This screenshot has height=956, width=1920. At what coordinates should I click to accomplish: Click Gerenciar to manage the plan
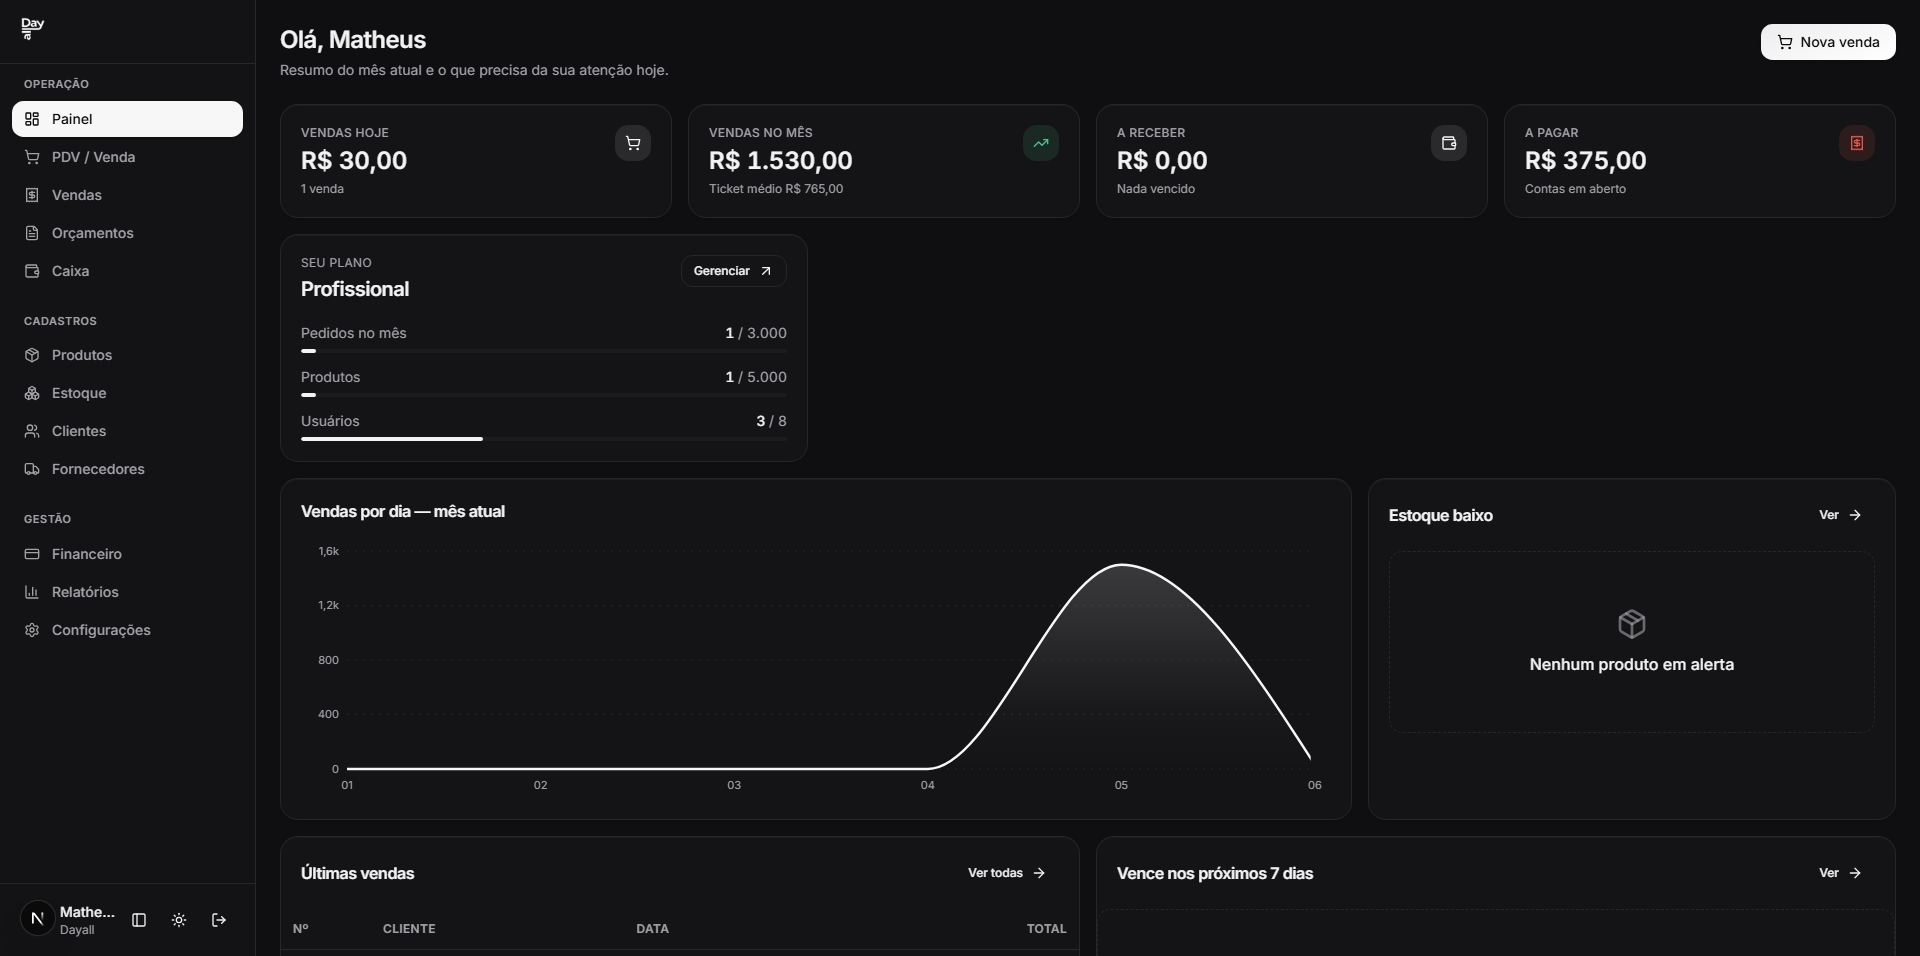tap(734, 271)
